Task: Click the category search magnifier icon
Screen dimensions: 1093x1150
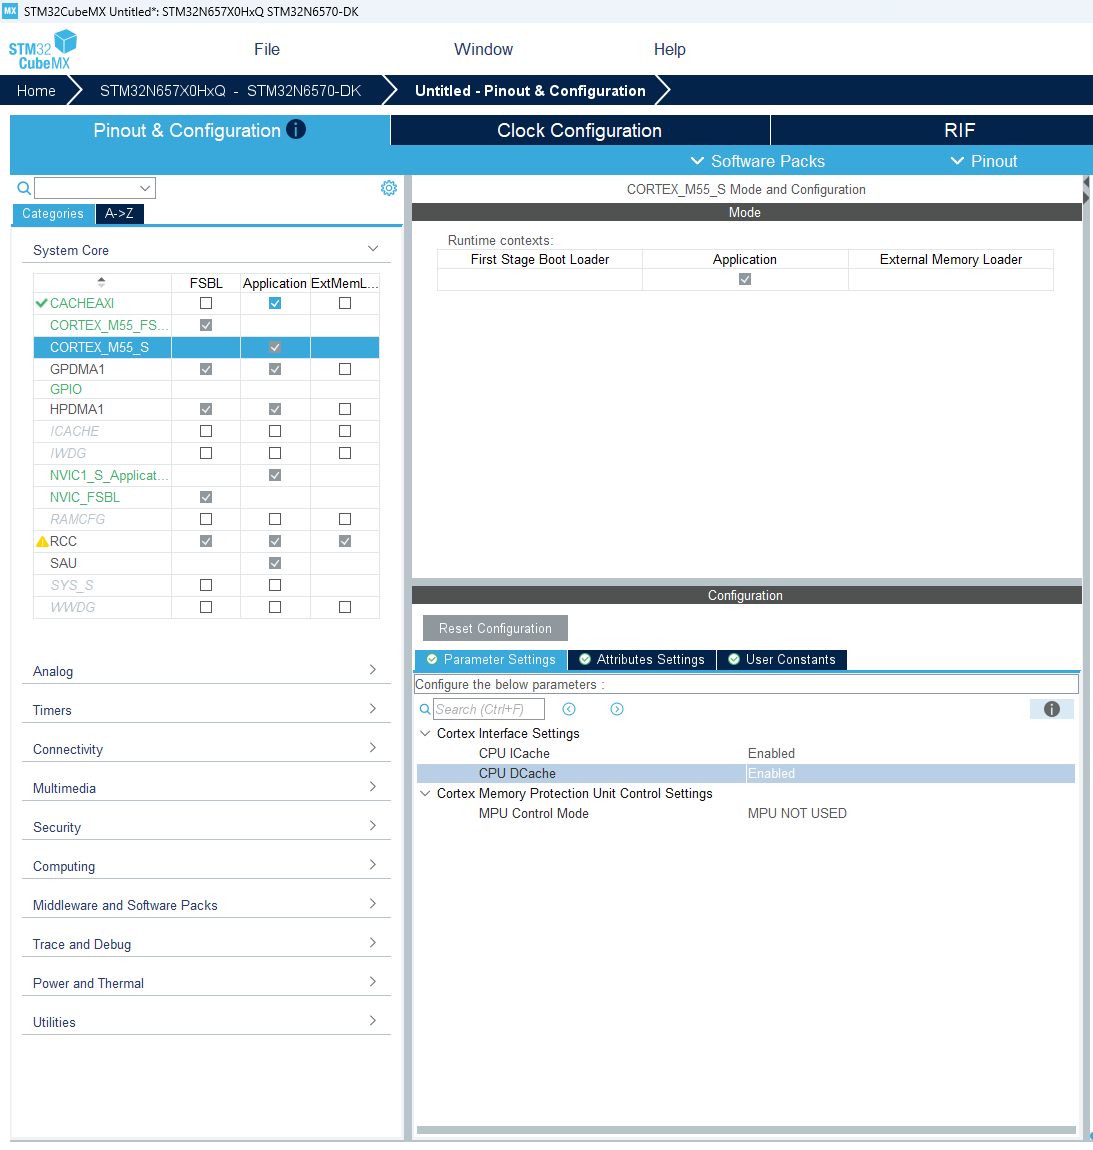Action: (x=24, y=188)
